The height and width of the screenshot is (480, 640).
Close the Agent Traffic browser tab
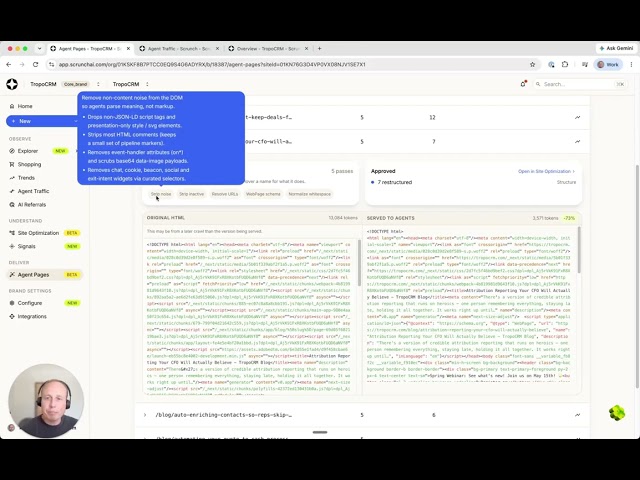tap(217, 49)
